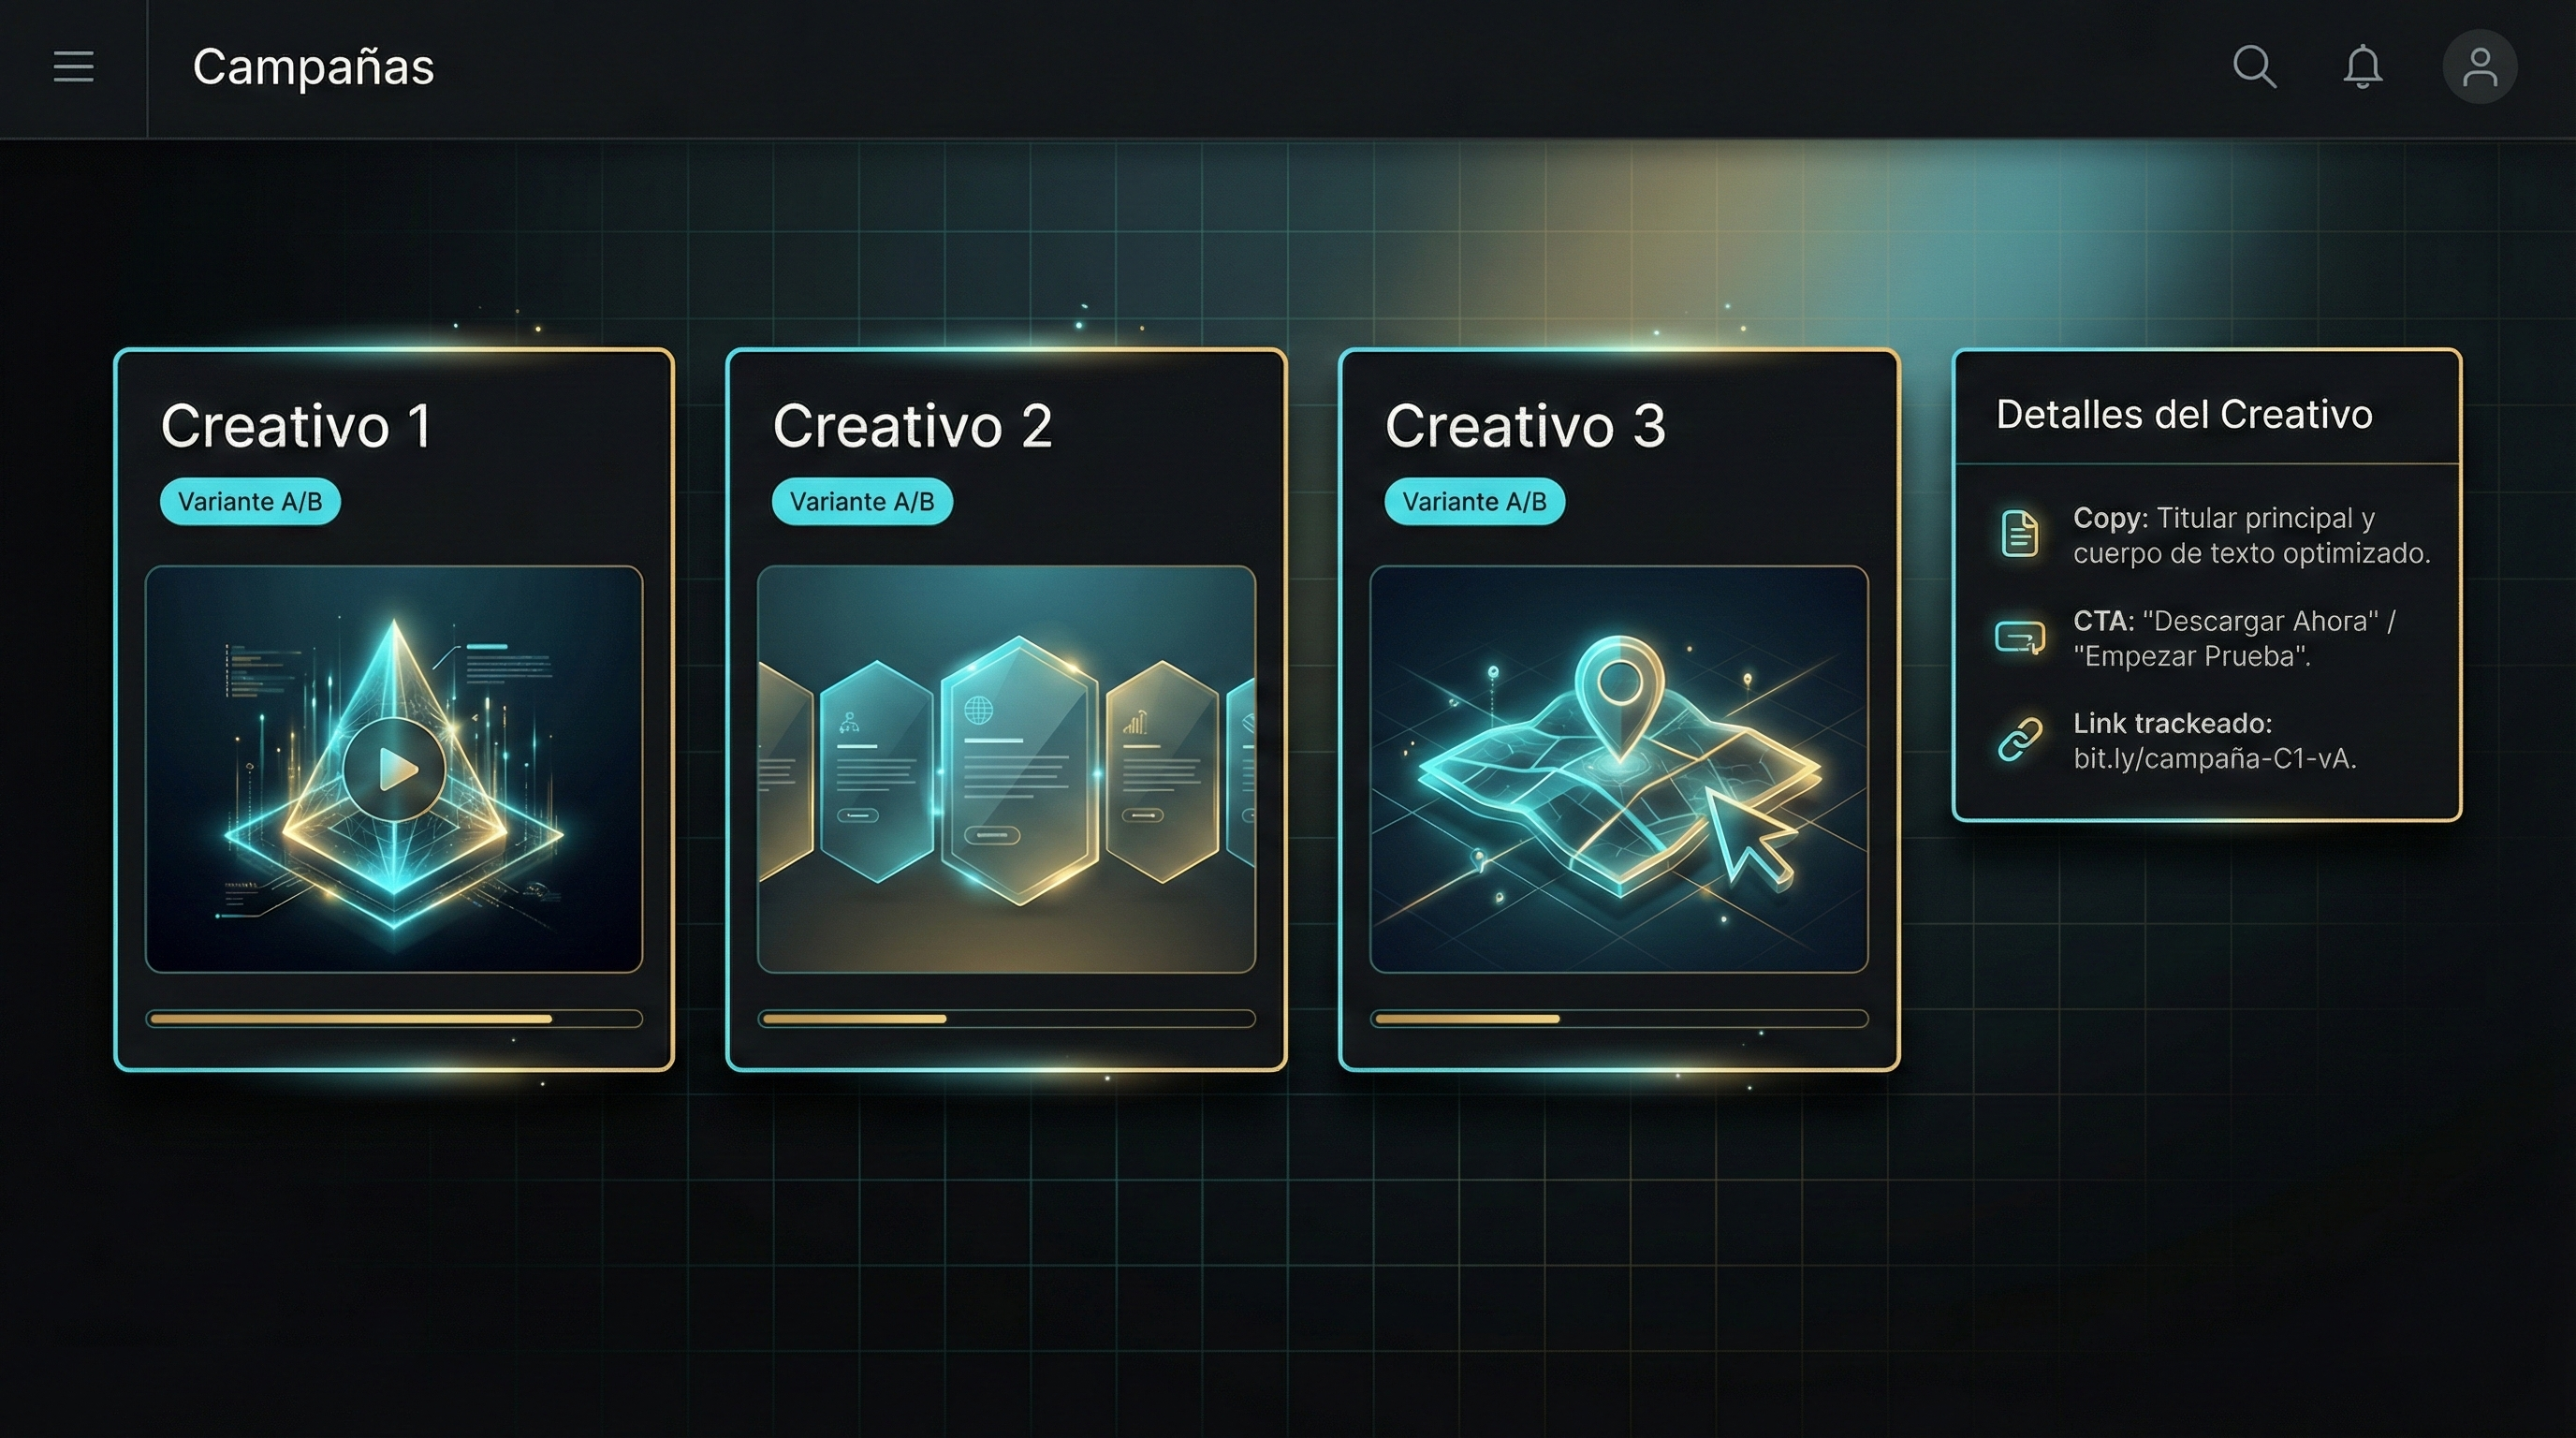
Task: Click the CTA button icon
Action: pyautogui.click(x=2019, y=637)
